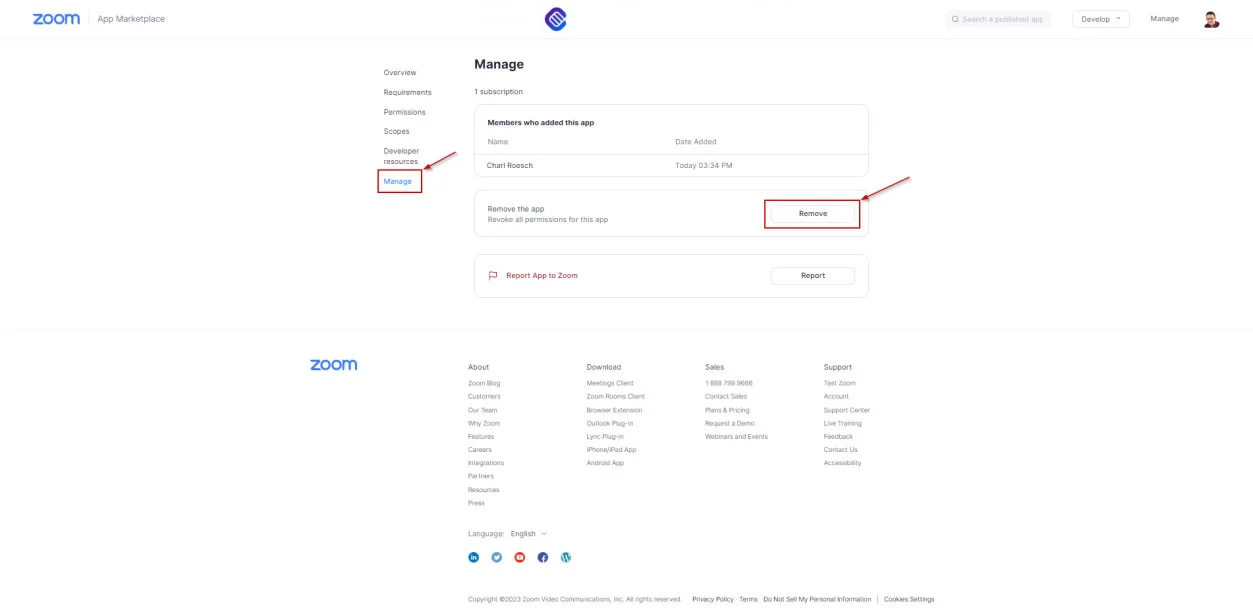1253x612 pixels.
Task: Open Zoom's Twitter page icon
Action: click(497, 557)
